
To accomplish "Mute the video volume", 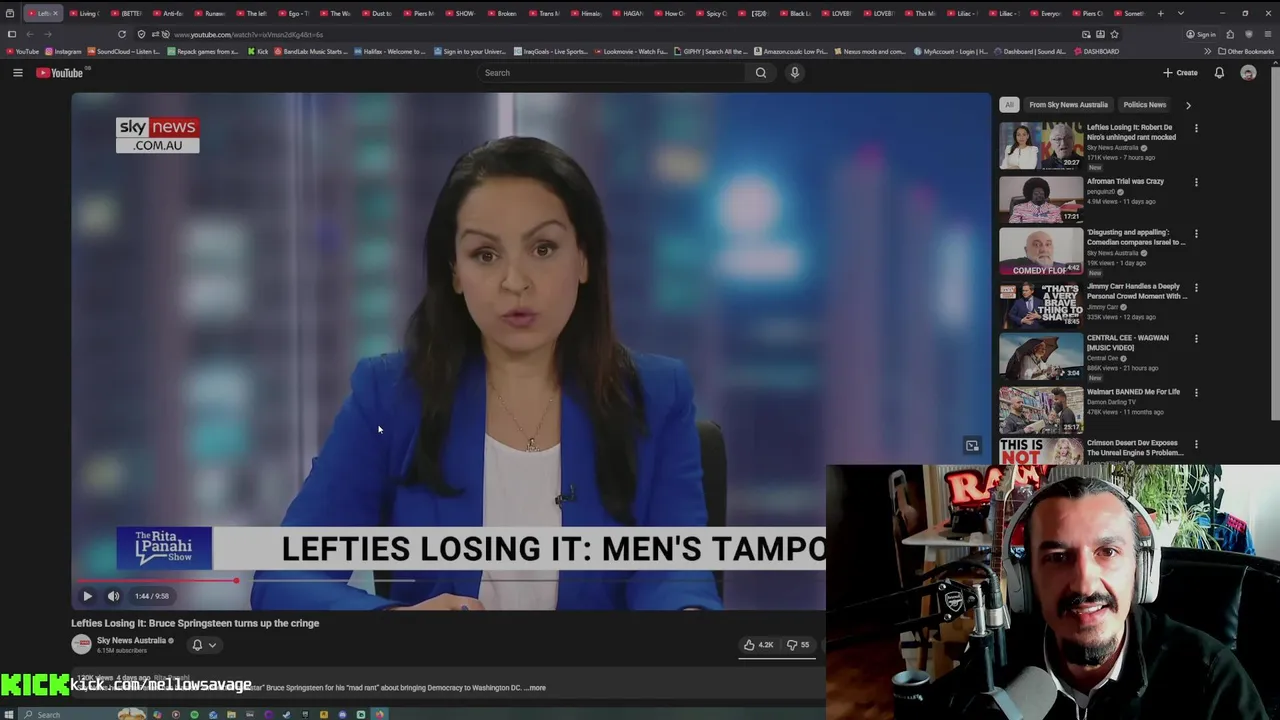I will point(113,596).
